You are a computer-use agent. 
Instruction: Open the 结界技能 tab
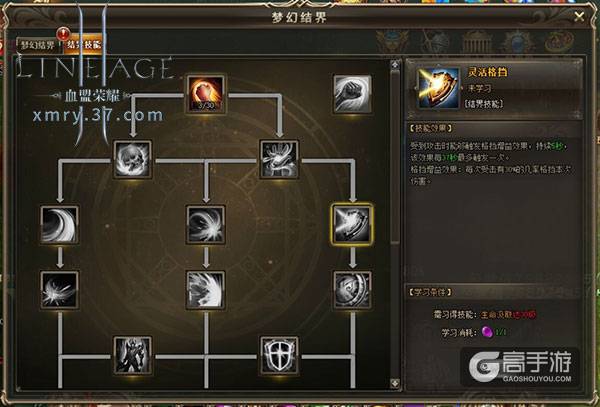(x=84, y=45)
